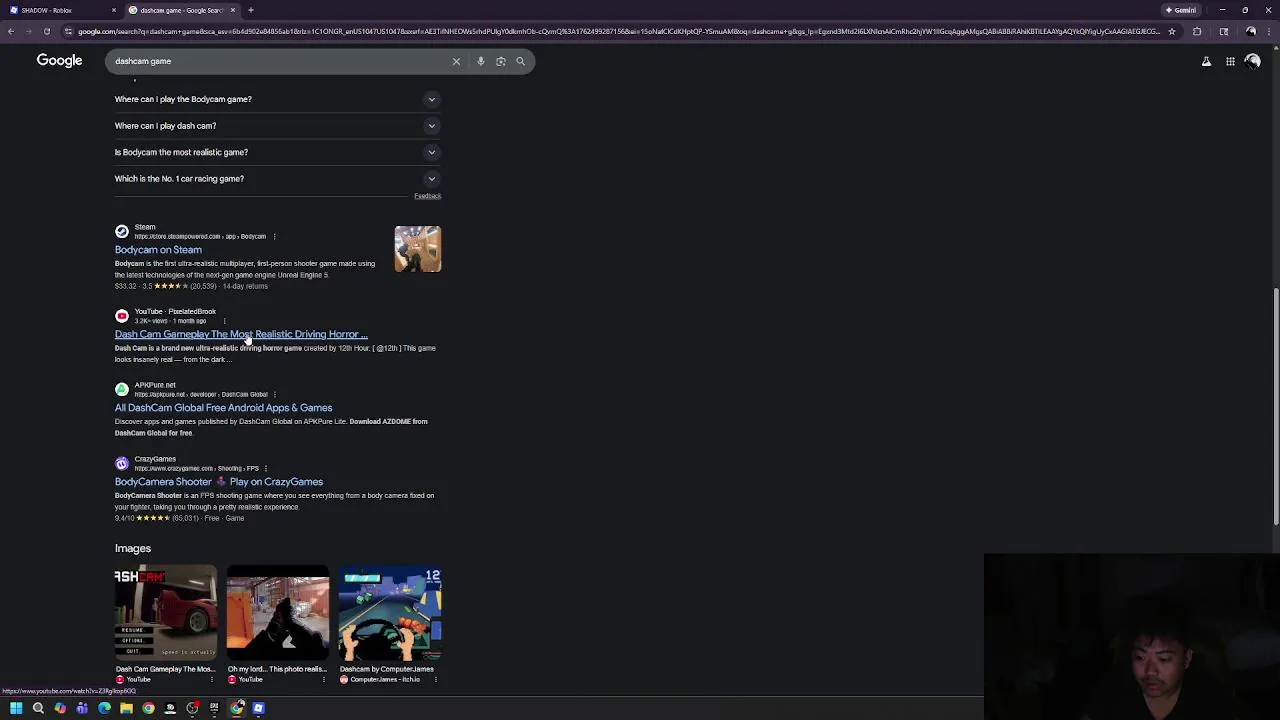Open the Dash Cam Gameplay red car image

tap(165, 612)
